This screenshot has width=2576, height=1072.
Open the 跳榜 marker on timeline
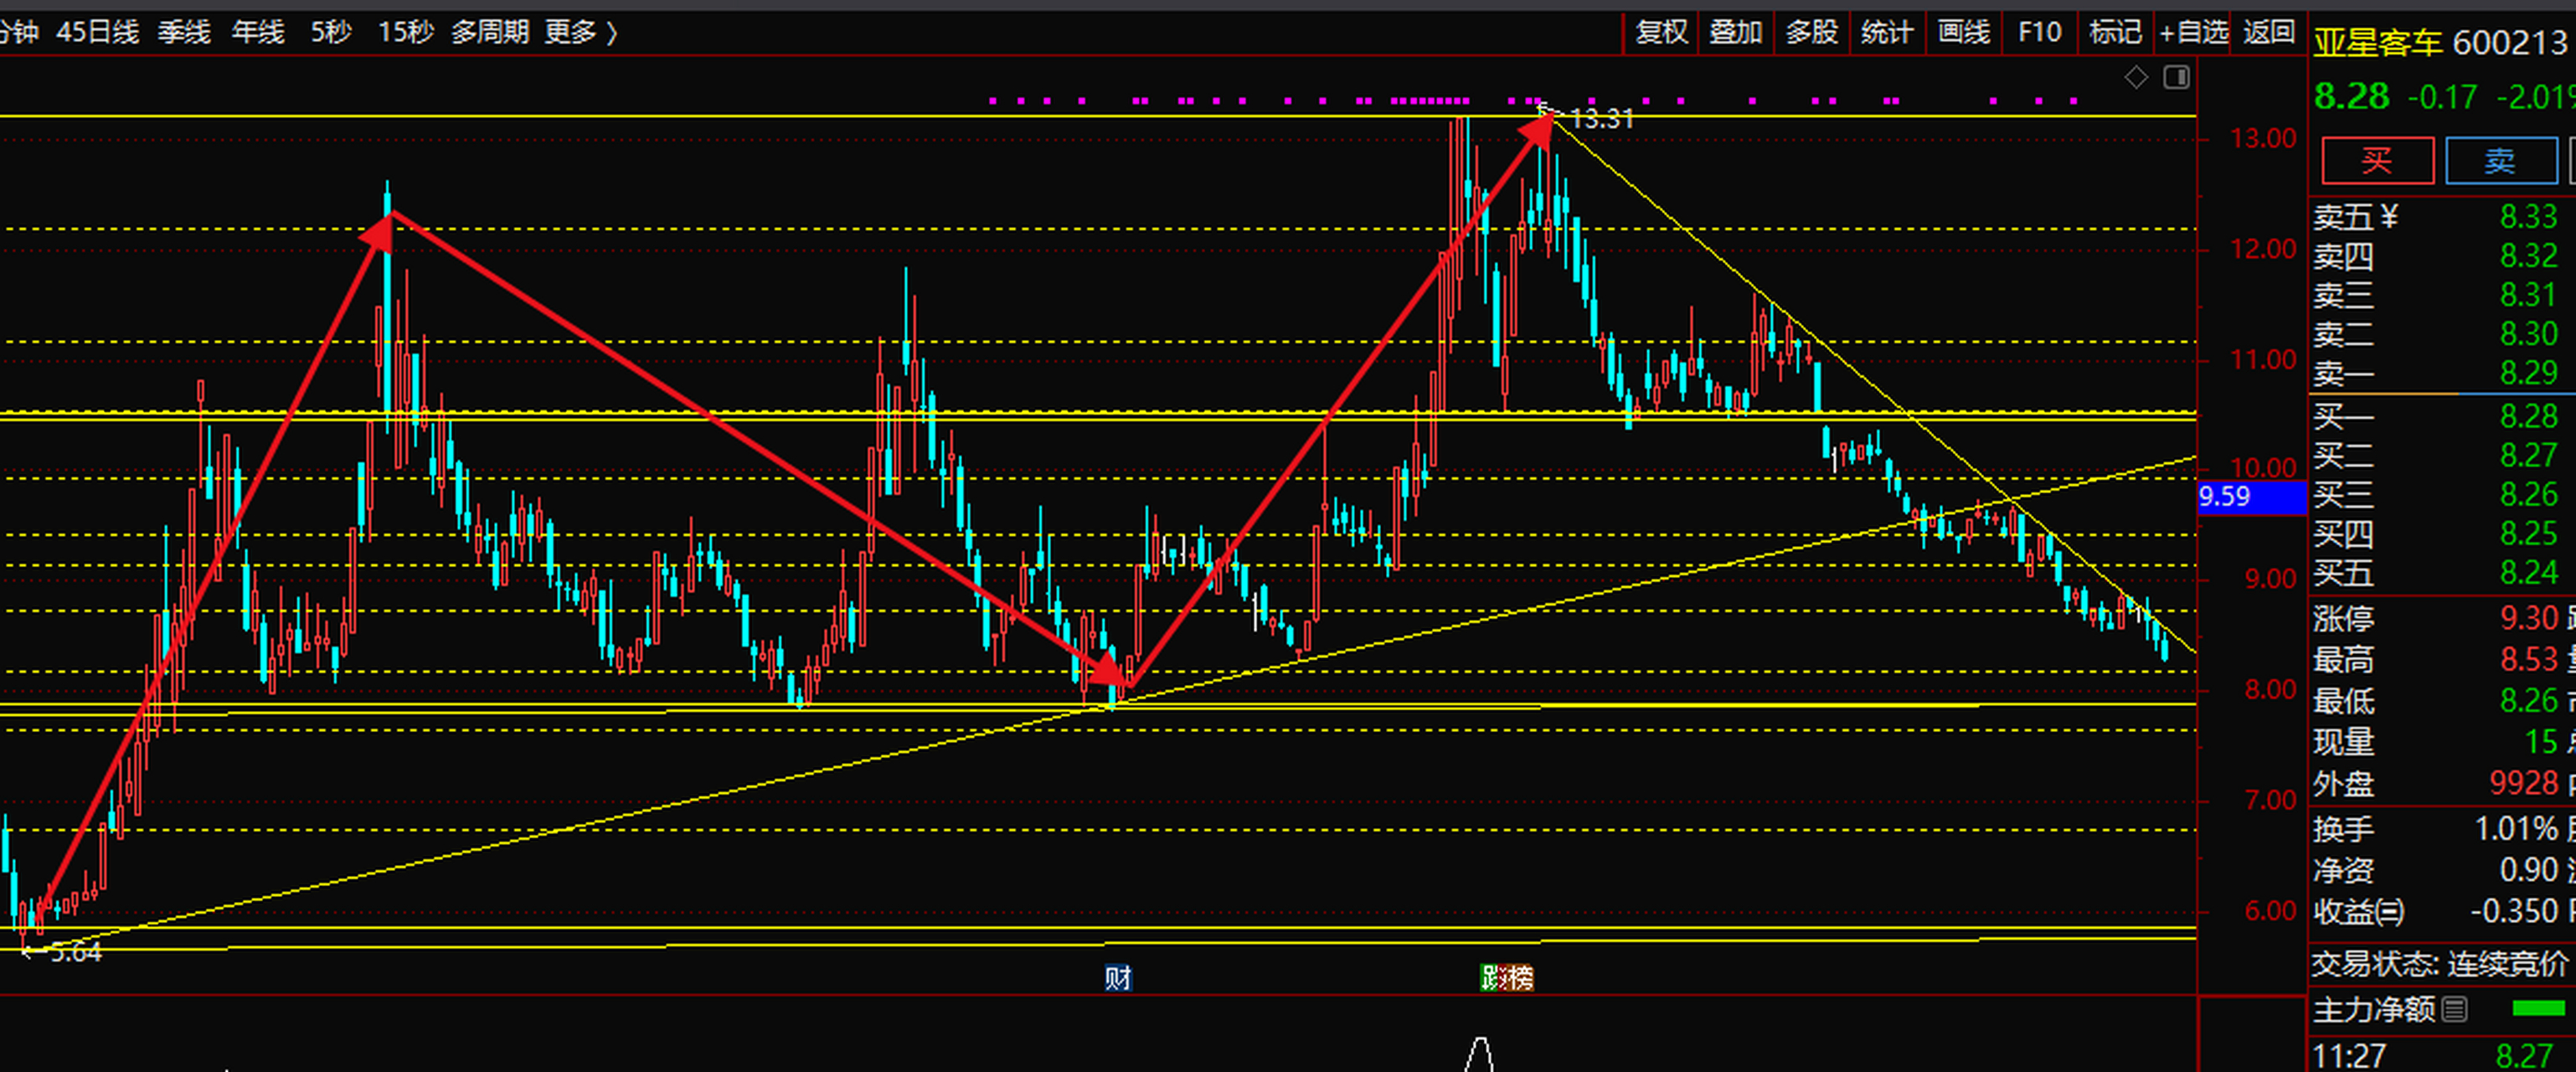(1507, 977)
